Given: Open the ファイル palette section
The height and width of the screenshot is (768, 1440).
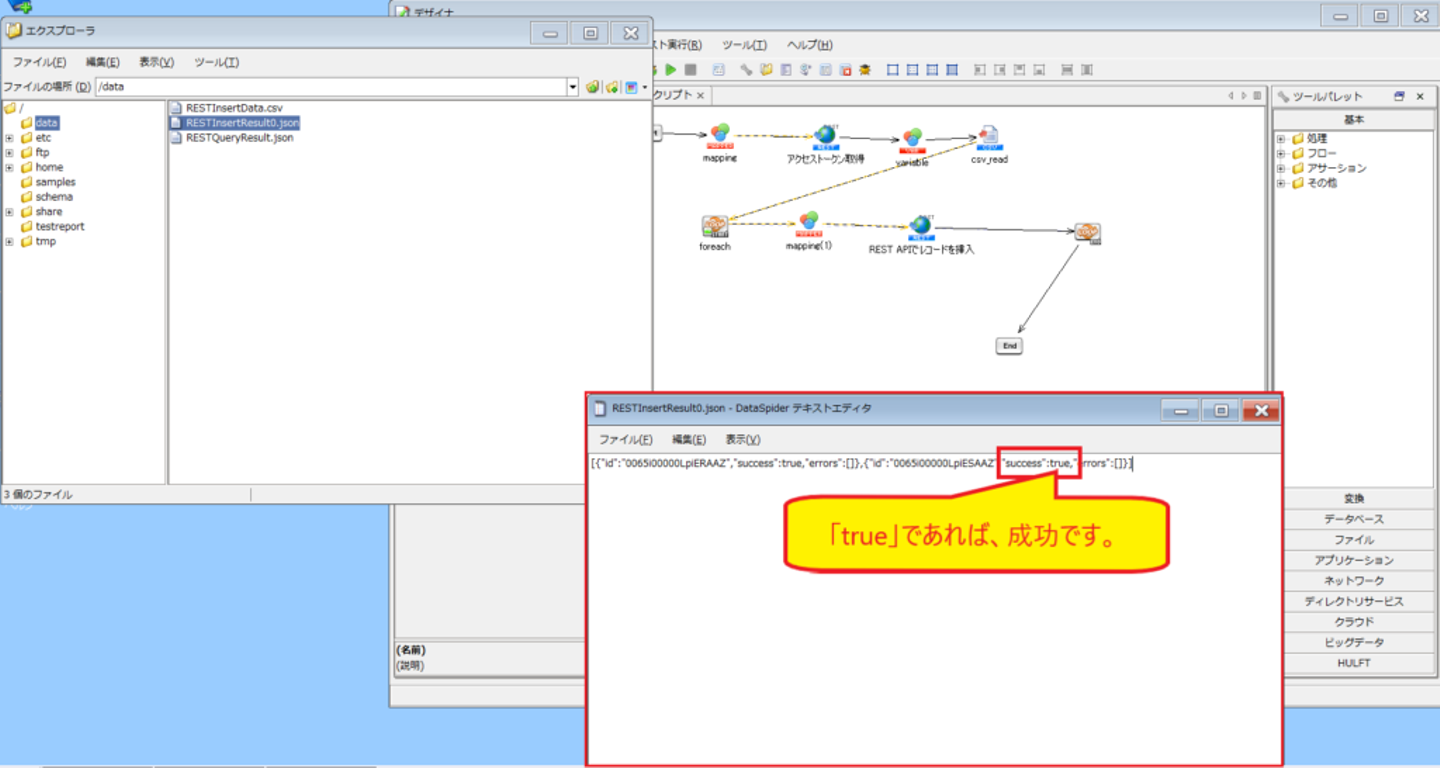Looking at the screenshot, I should [x=1354, y=539].
